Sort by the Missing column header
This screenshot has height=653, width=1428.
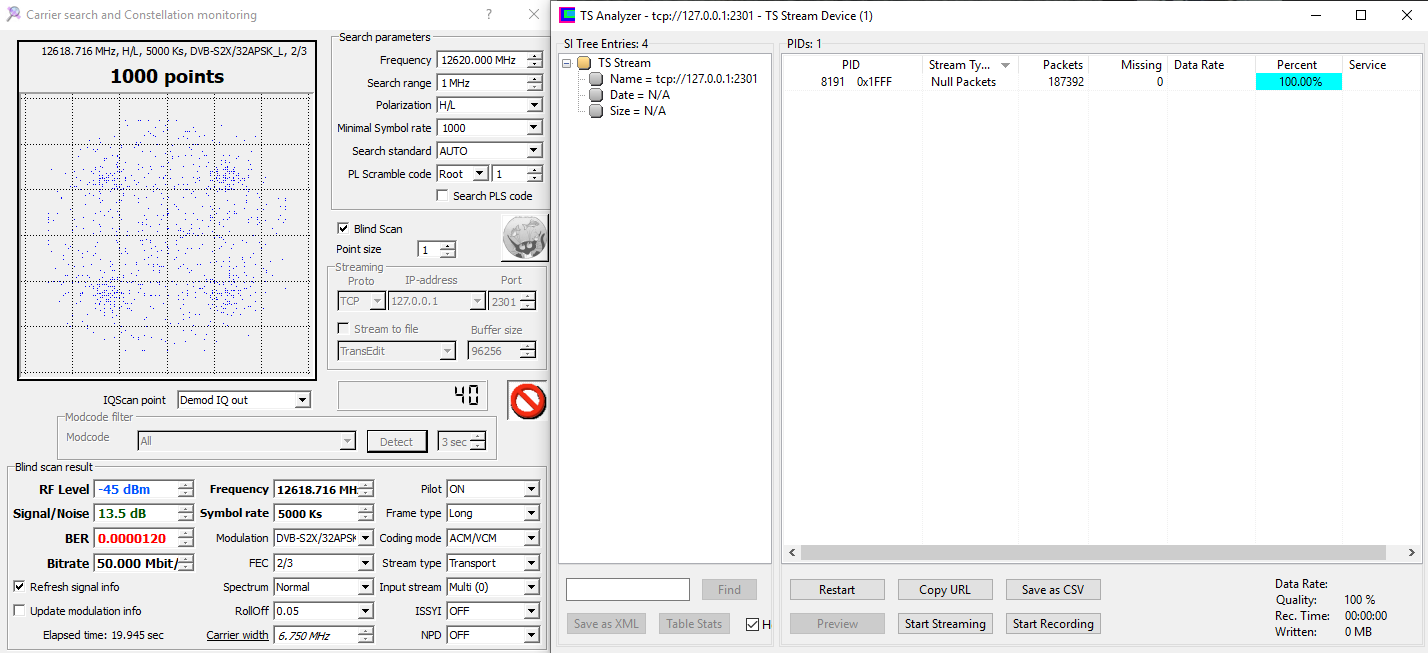pyautogui.click(x=1128, y=65)
